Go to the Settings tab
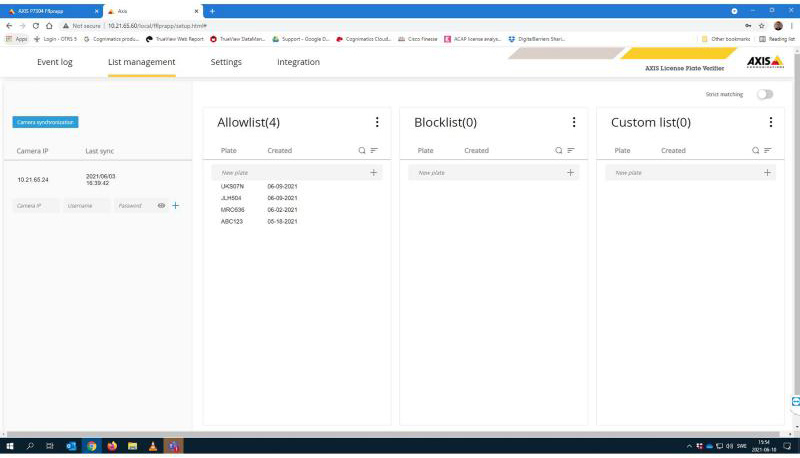 (x=226, y=62)
